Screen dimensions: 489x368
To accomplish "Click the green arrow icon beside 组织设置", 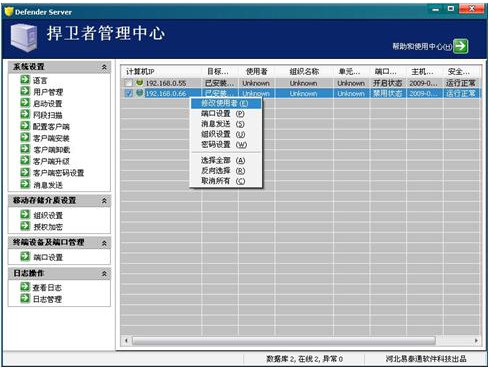I will click(x=25, y=214).
